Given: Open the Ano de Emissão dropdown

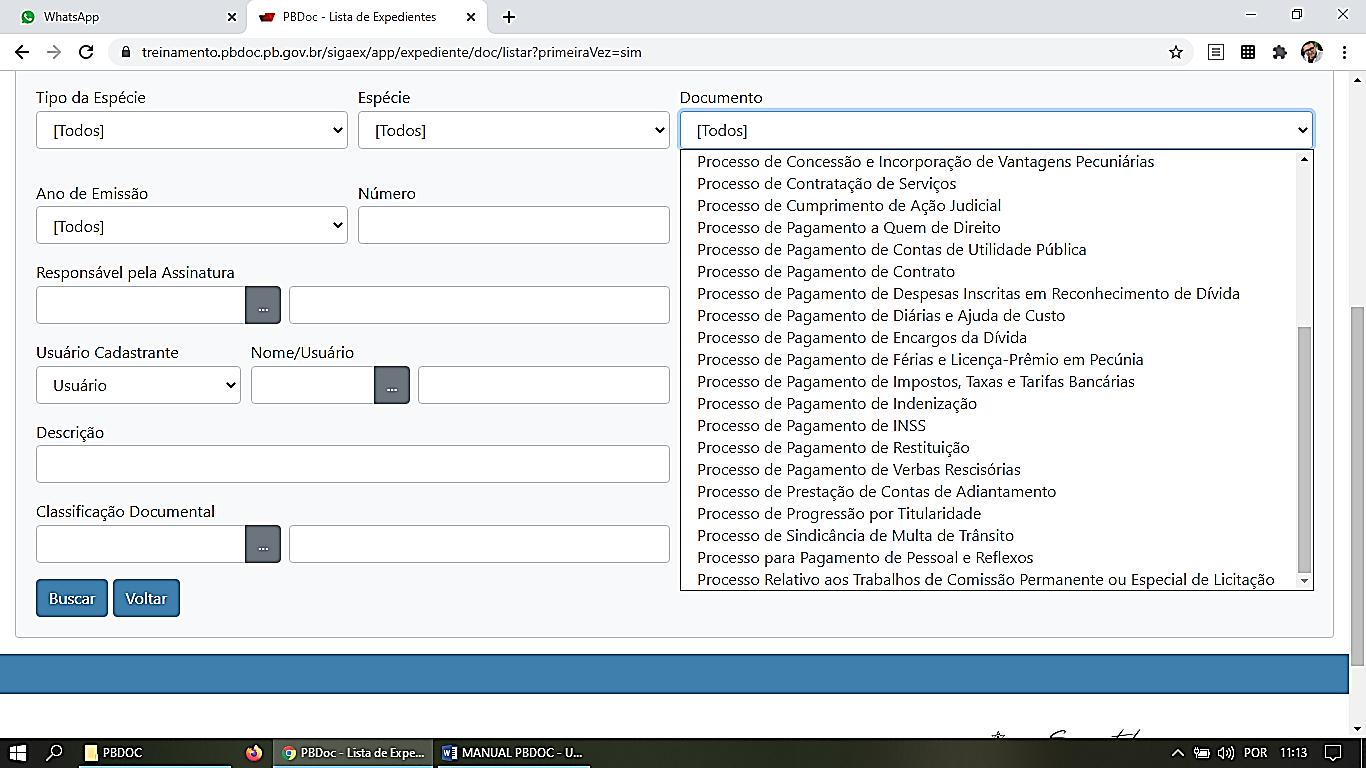Looking at the screenshot, I should coord(191,226).
